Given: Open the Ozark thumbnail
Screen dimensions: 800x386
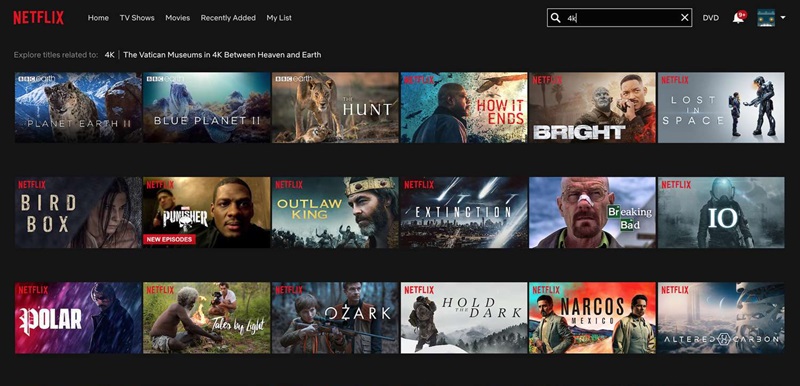Looking at the screenshot, I should [x=335, y=318].
